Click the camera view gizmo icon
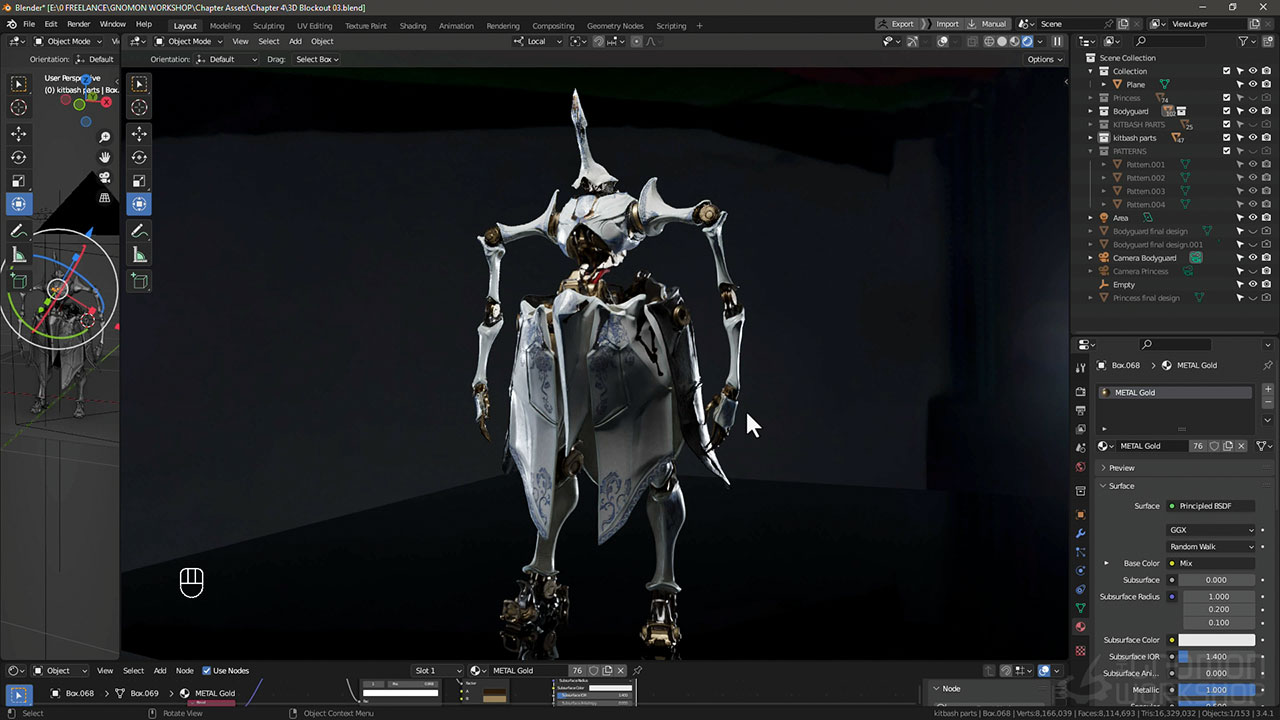This screenshot has height=720, width=1280. (x=105, y=177)
